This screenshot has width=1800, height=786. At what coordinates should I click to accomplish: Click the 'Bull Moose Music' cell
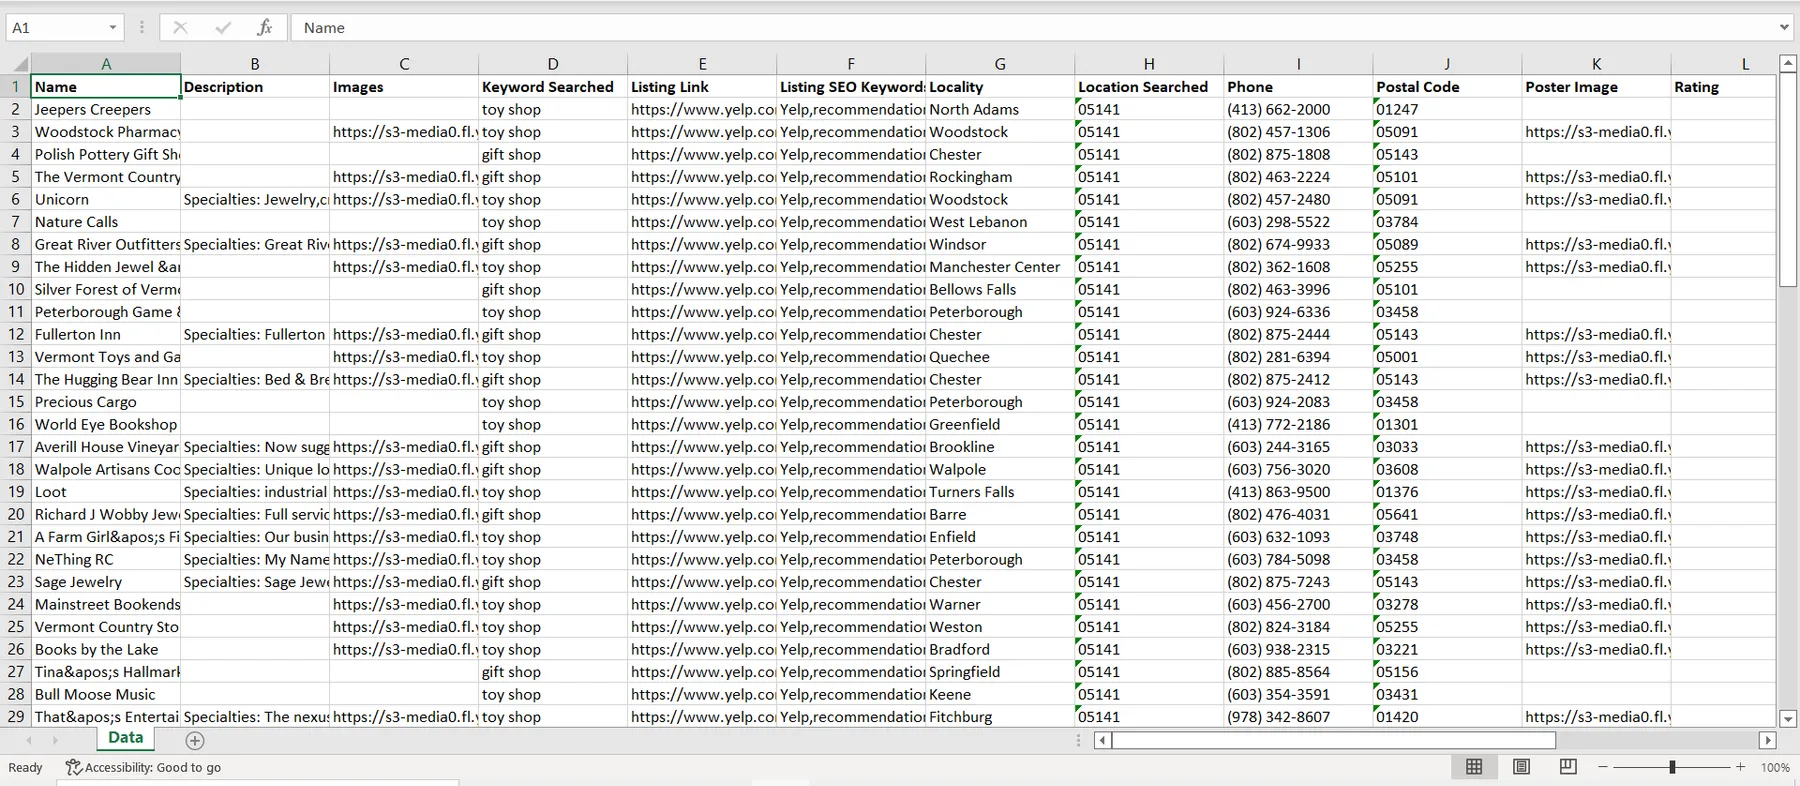tap(106, 695)
